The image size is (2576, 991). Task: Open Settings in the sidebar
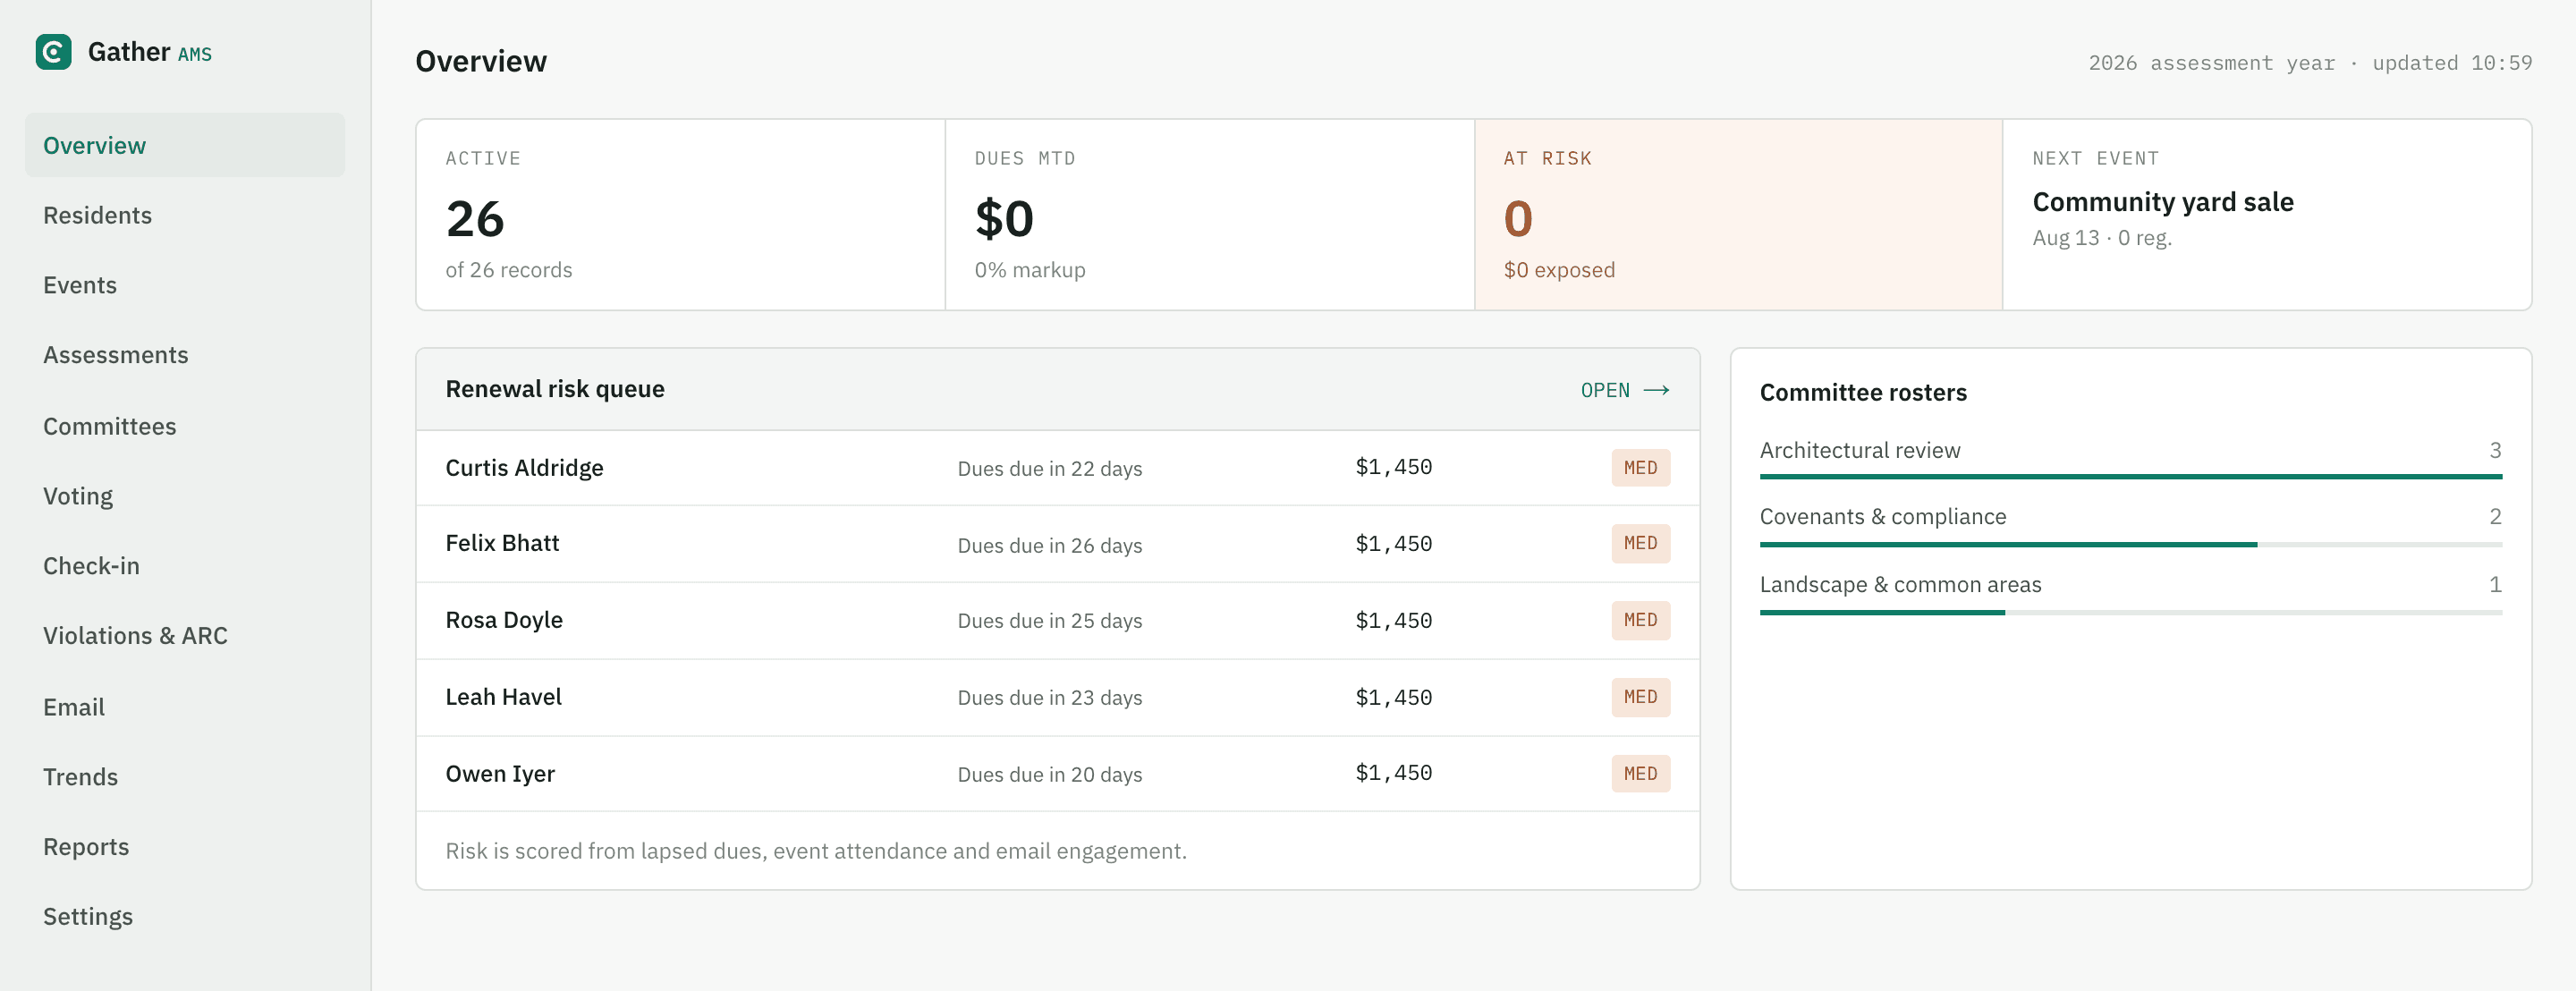click(185, 917)
